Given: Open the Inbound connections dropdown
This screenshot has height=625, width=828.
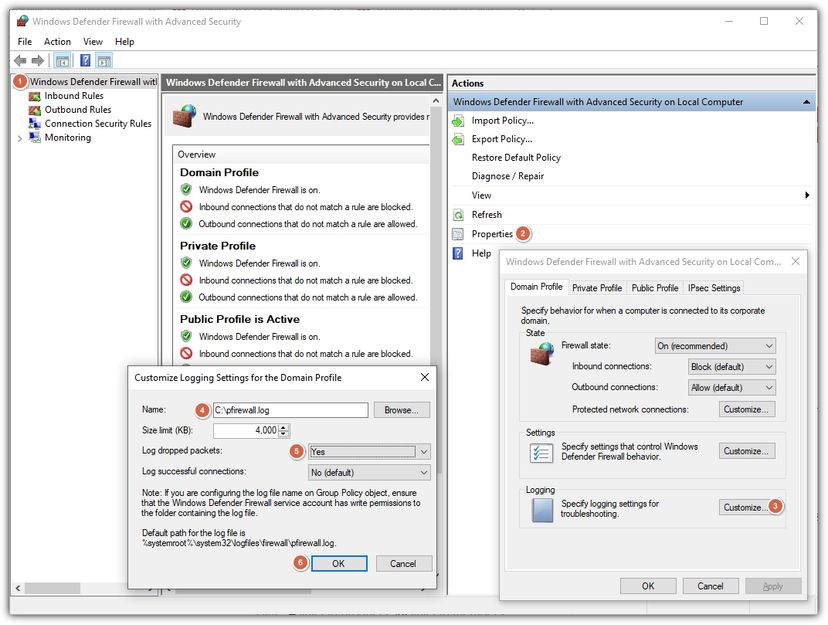Looking at the screenshot, I should point(731,366).
